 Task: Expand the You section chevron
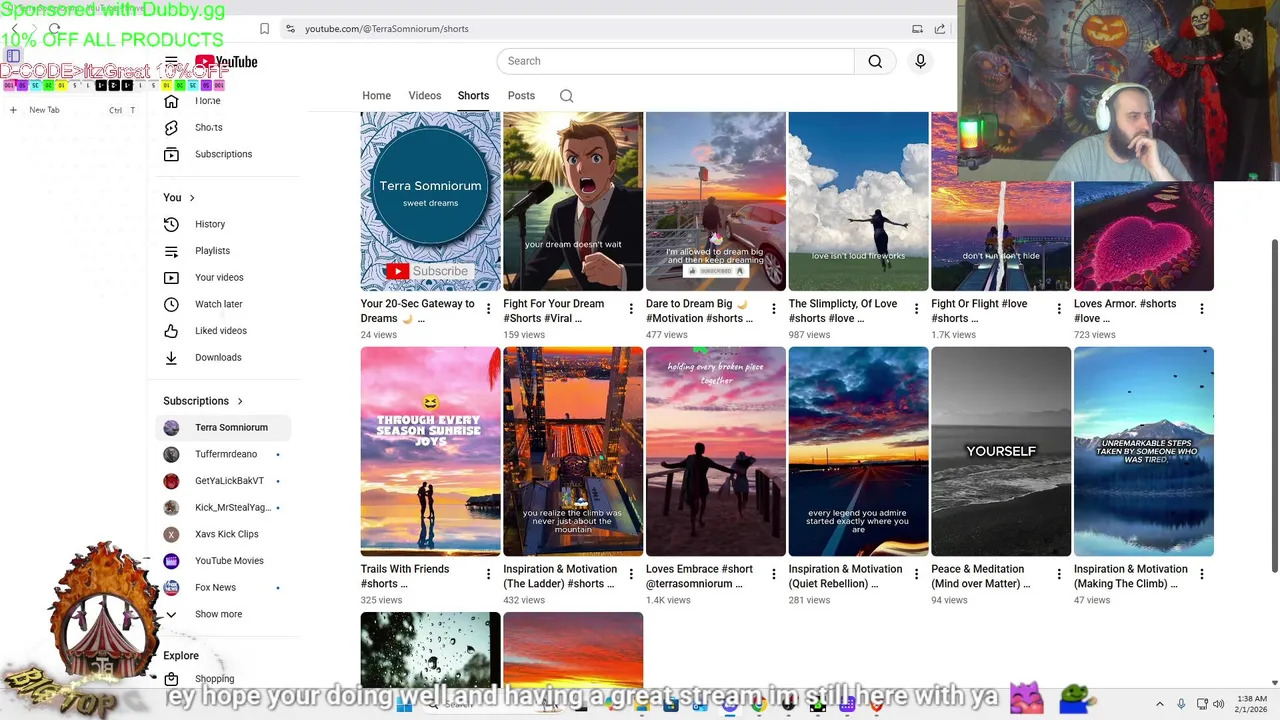[192, 198]
